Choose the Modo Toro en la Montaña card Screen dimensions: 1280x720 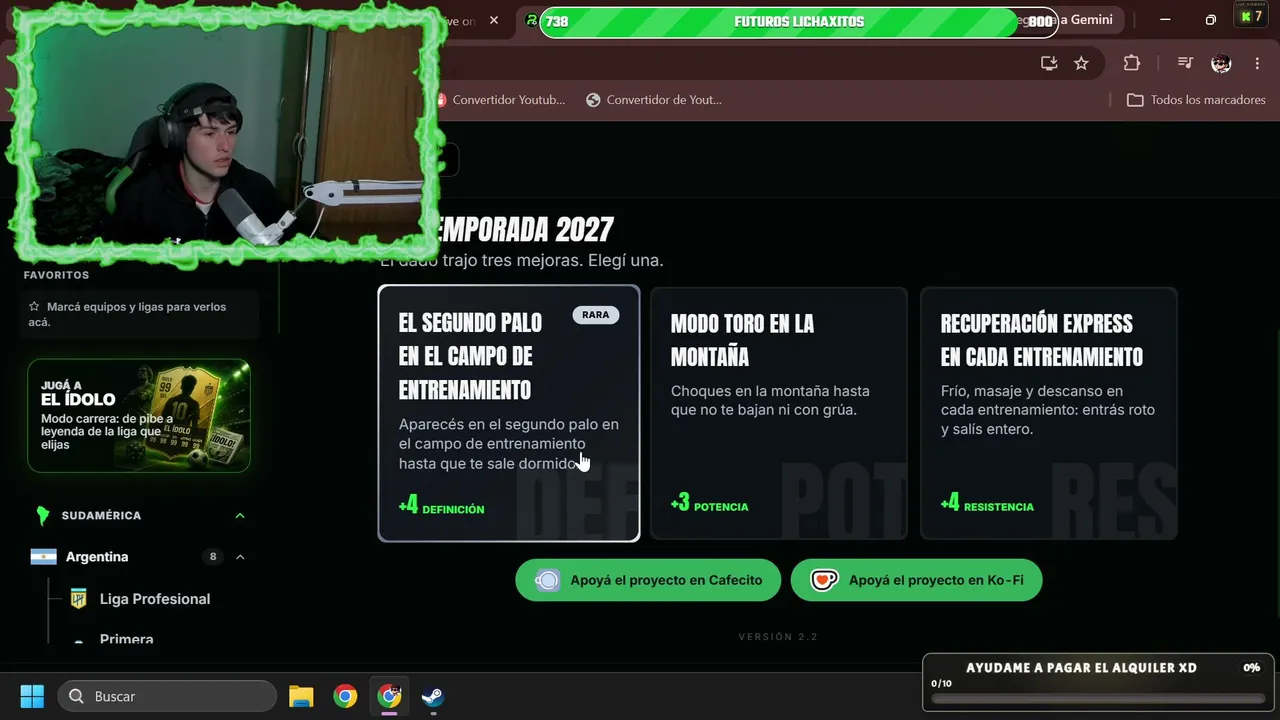pos(779,414)
